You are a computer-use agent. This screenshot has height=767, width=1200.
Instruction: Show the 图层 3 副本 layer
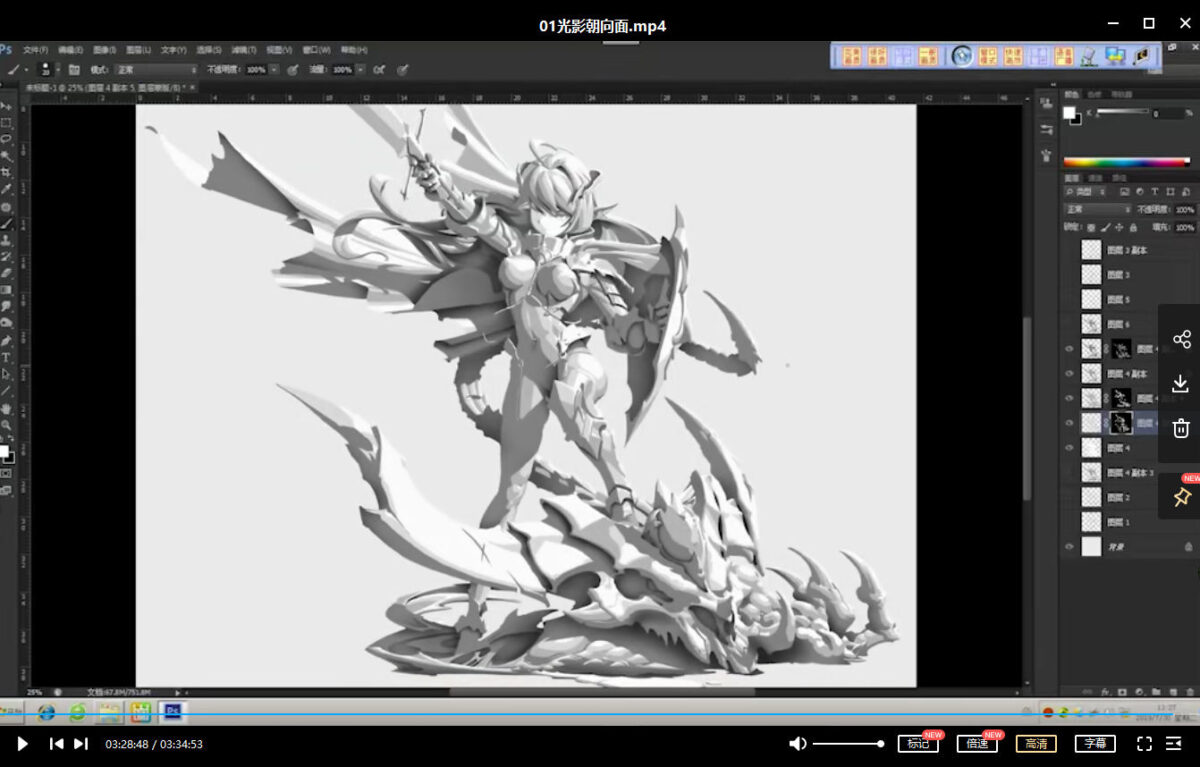coord(1070,250)
